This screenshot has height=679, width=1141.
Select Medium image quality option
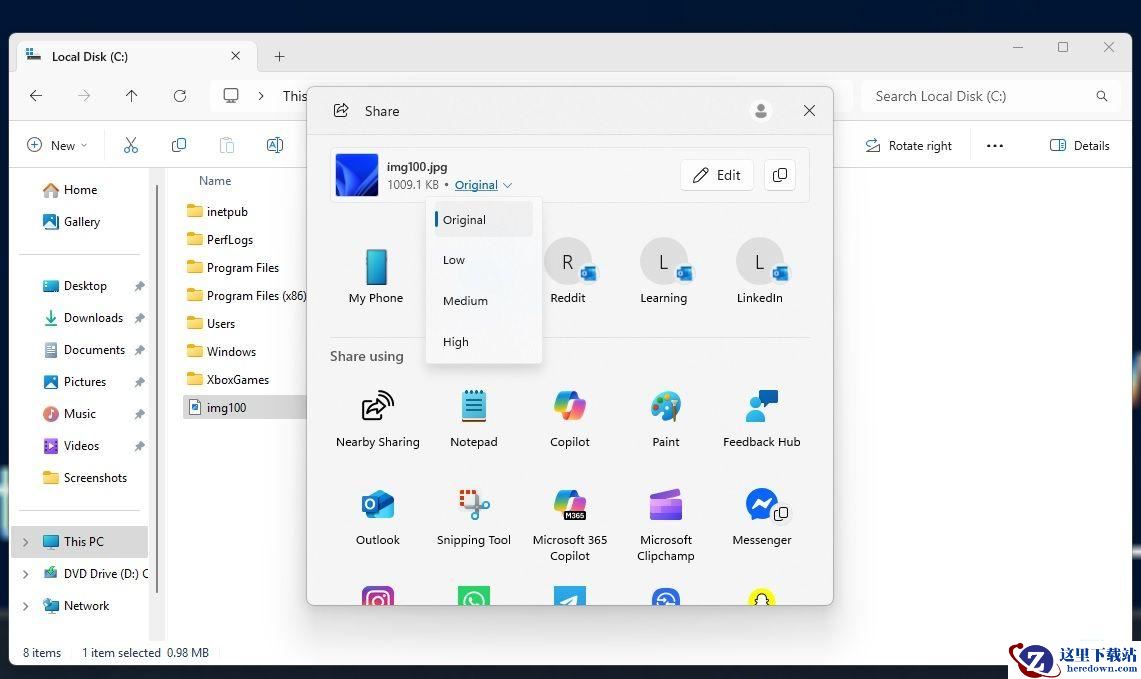483,301
